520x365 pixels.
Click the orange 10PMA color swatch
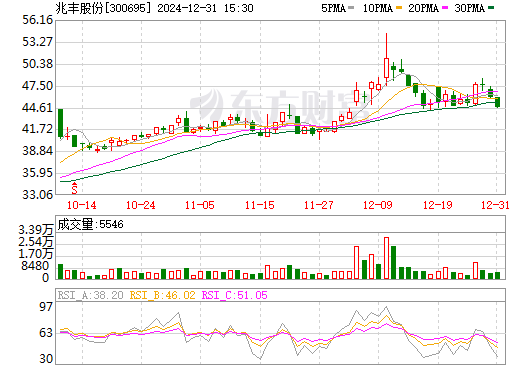tap(399, 8)
